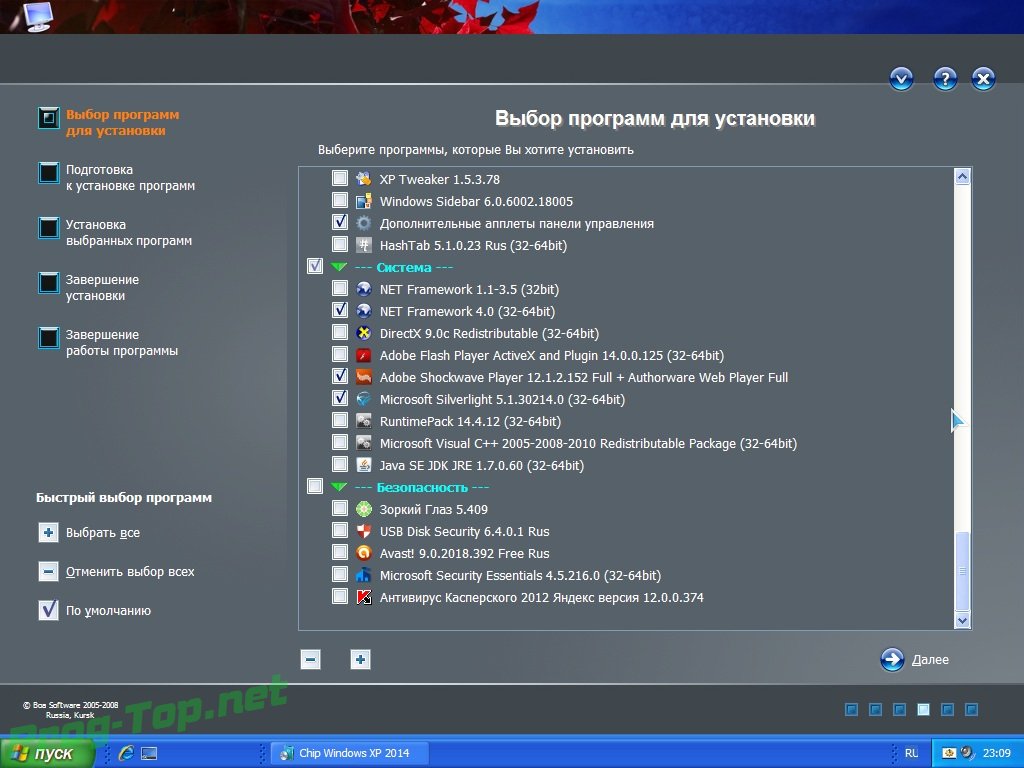Uncheck Дополнительные апплеты панели управления
Image resolution: width=1024 pixels, height=768 pixels.
coord(340,222)
